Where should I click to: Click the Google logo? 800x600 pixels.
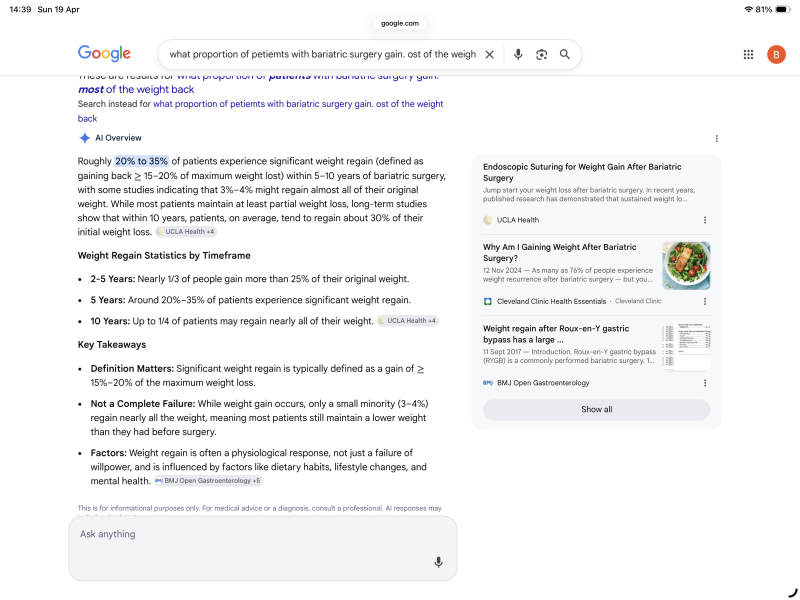[x=104, y=54]
